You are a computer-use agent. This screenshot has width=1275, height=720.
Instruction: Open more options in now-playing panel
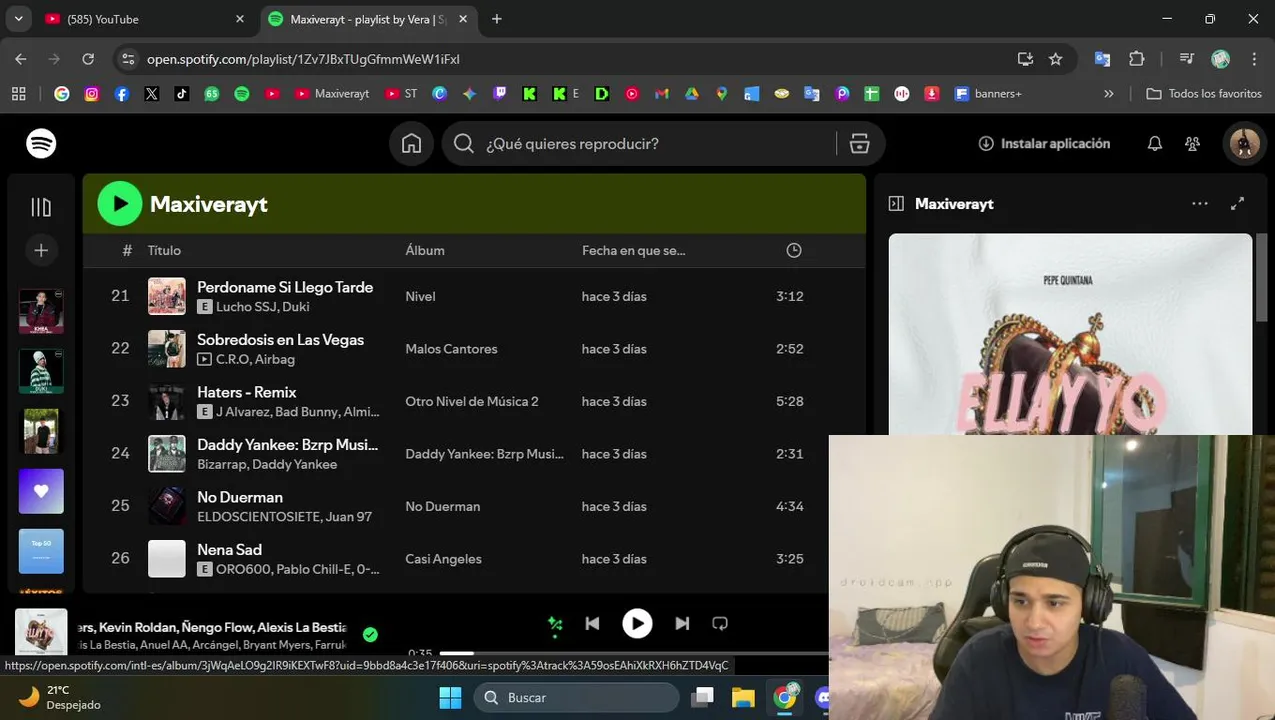click(x=1200, y=204)
